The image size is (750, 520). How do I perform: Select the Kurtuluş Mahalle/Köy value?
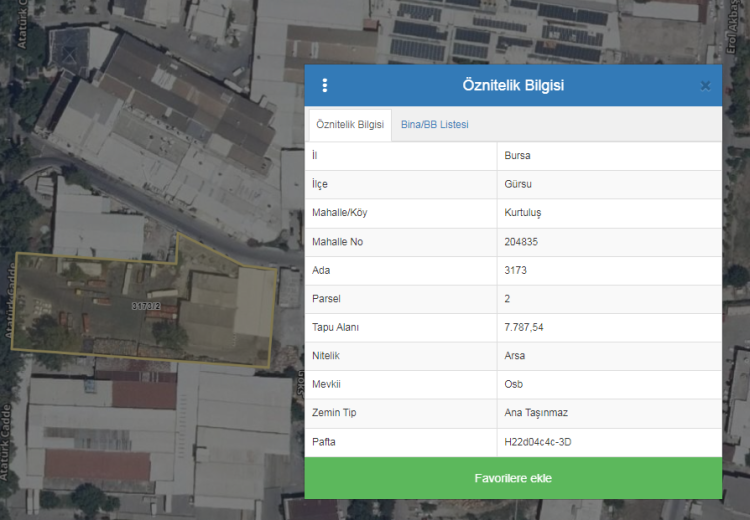click(523, 213)
